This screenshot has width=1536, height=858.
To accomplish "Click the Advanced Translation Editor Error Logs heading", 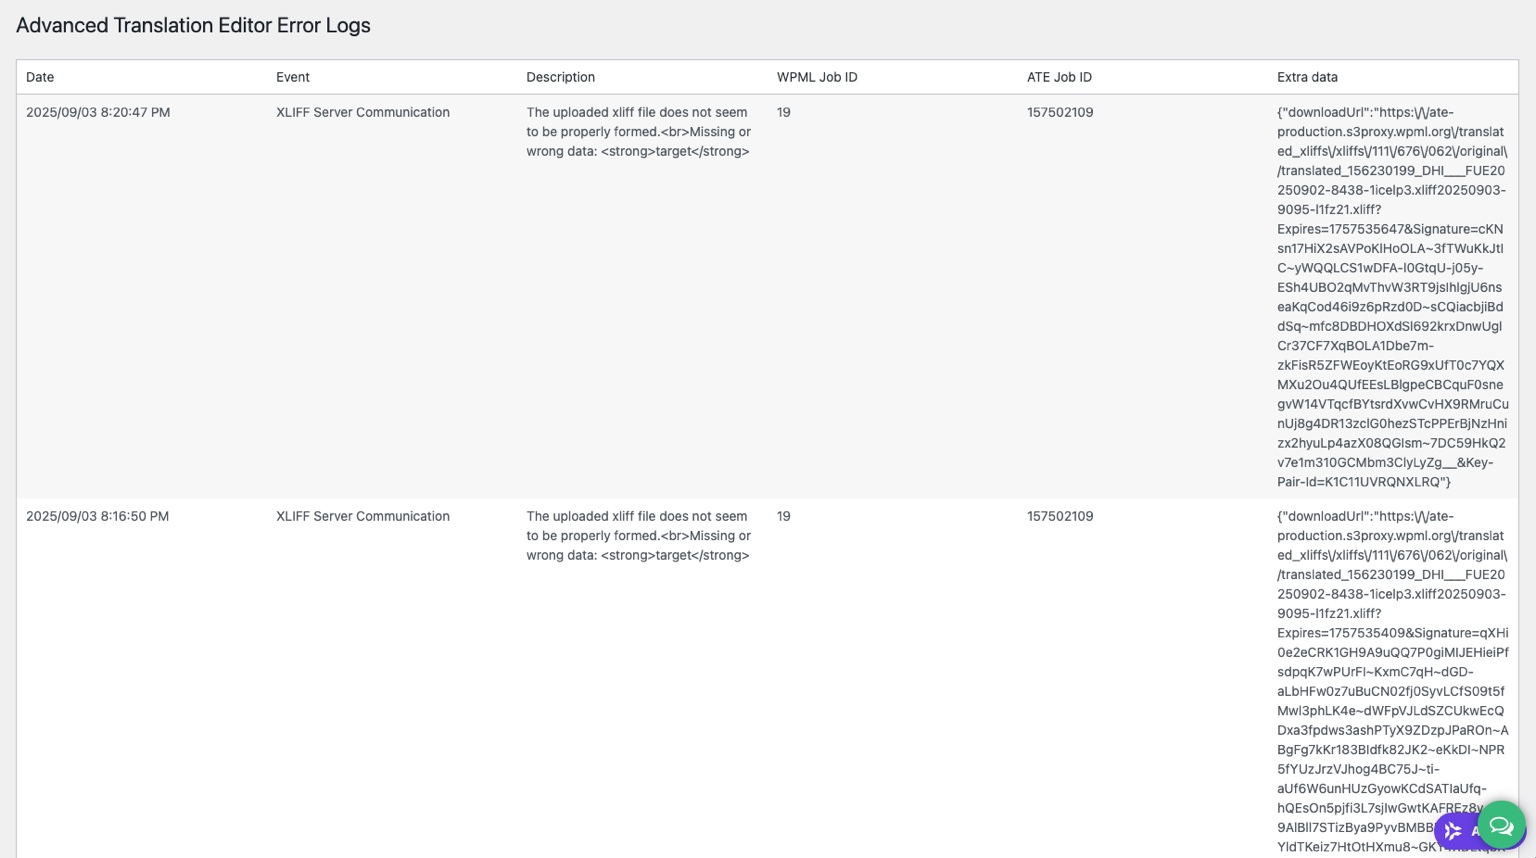I will click(x=193, y=26).
